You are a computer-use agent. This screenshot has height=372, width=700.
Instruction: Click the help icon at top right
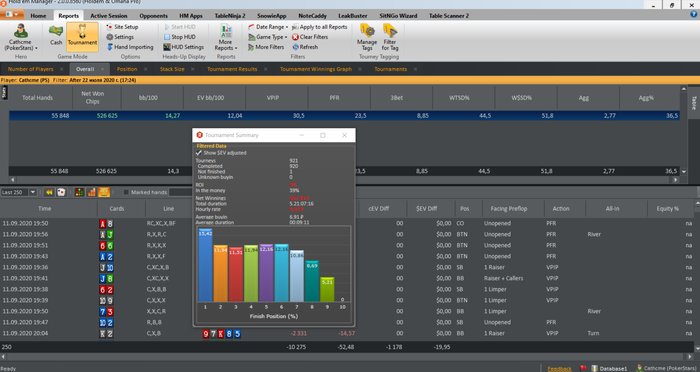[x=693, y=14]
